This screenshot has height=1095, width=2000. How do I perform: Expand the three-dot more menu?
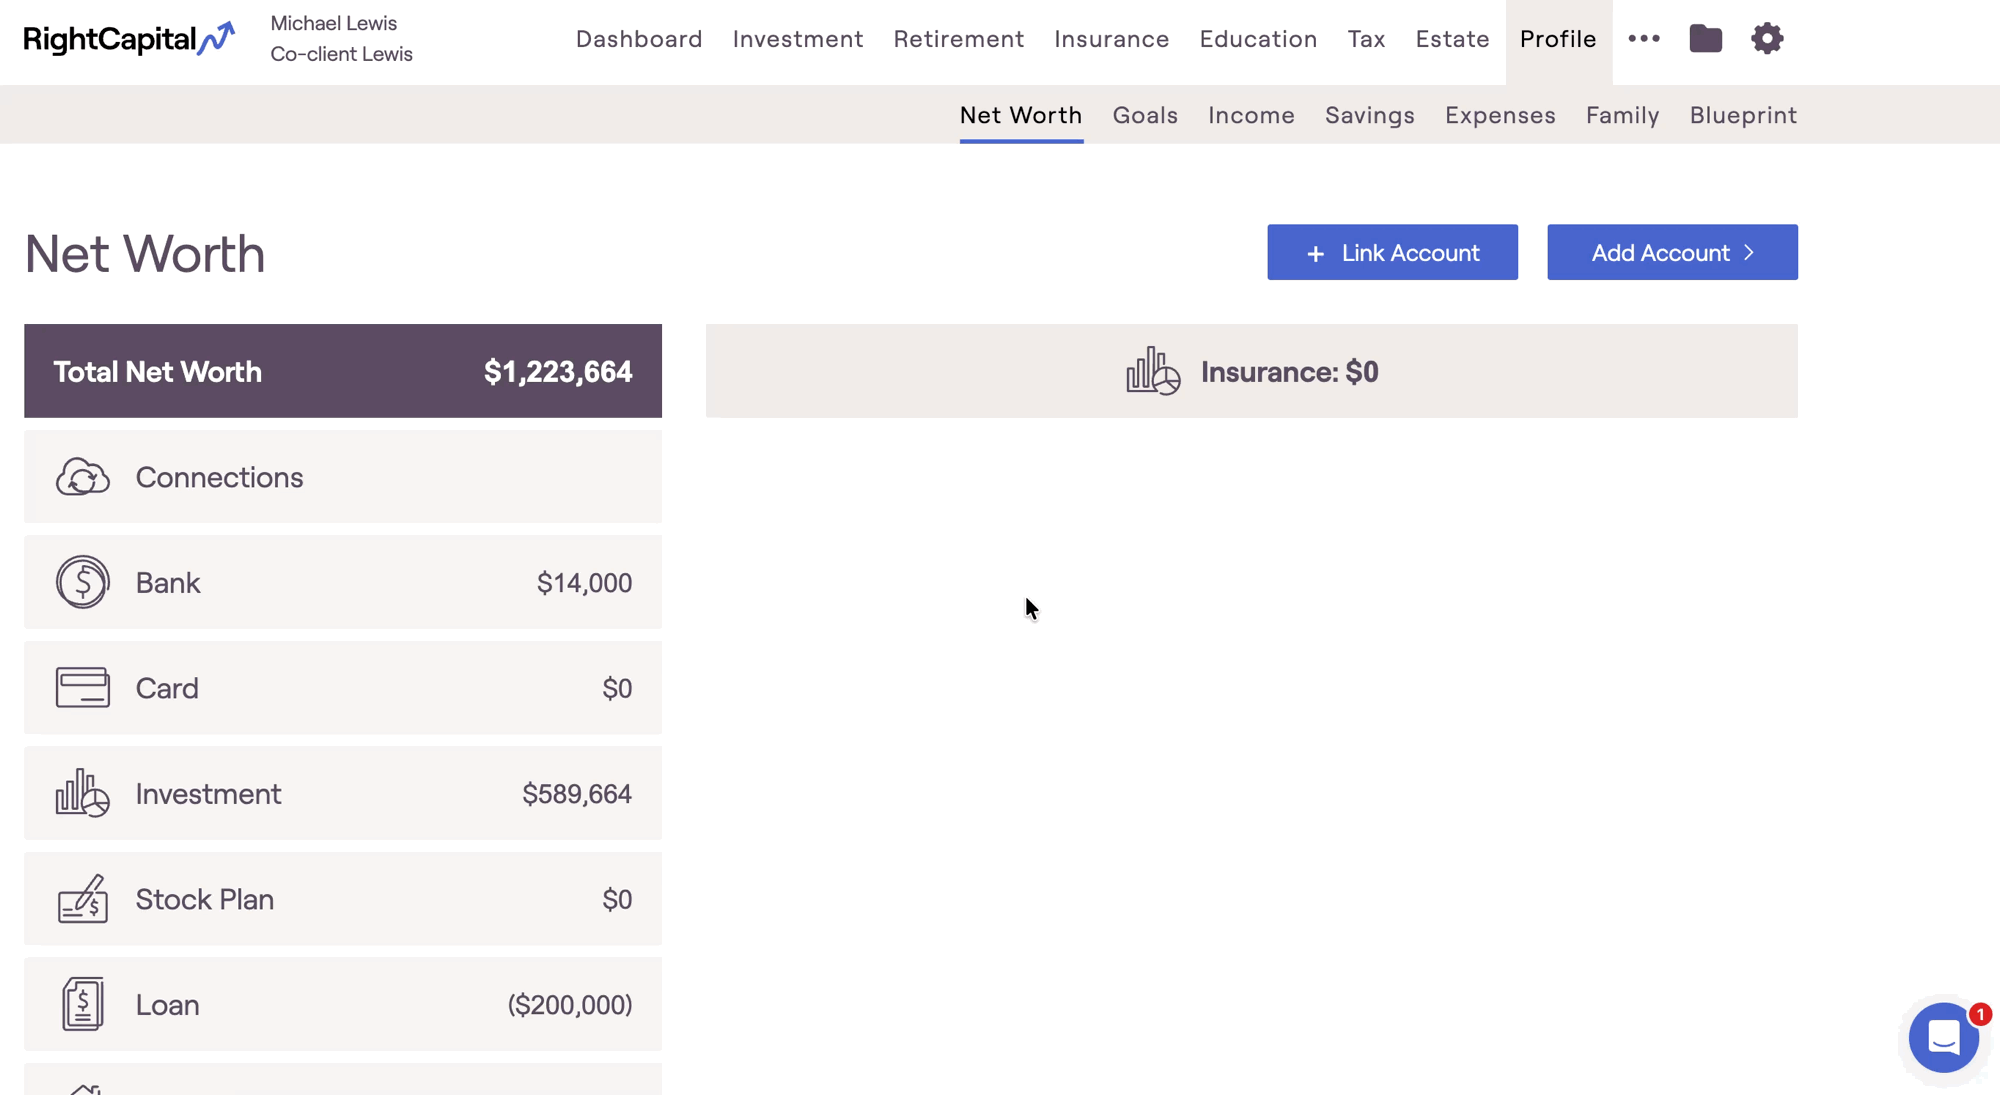tap(1643, 39)
